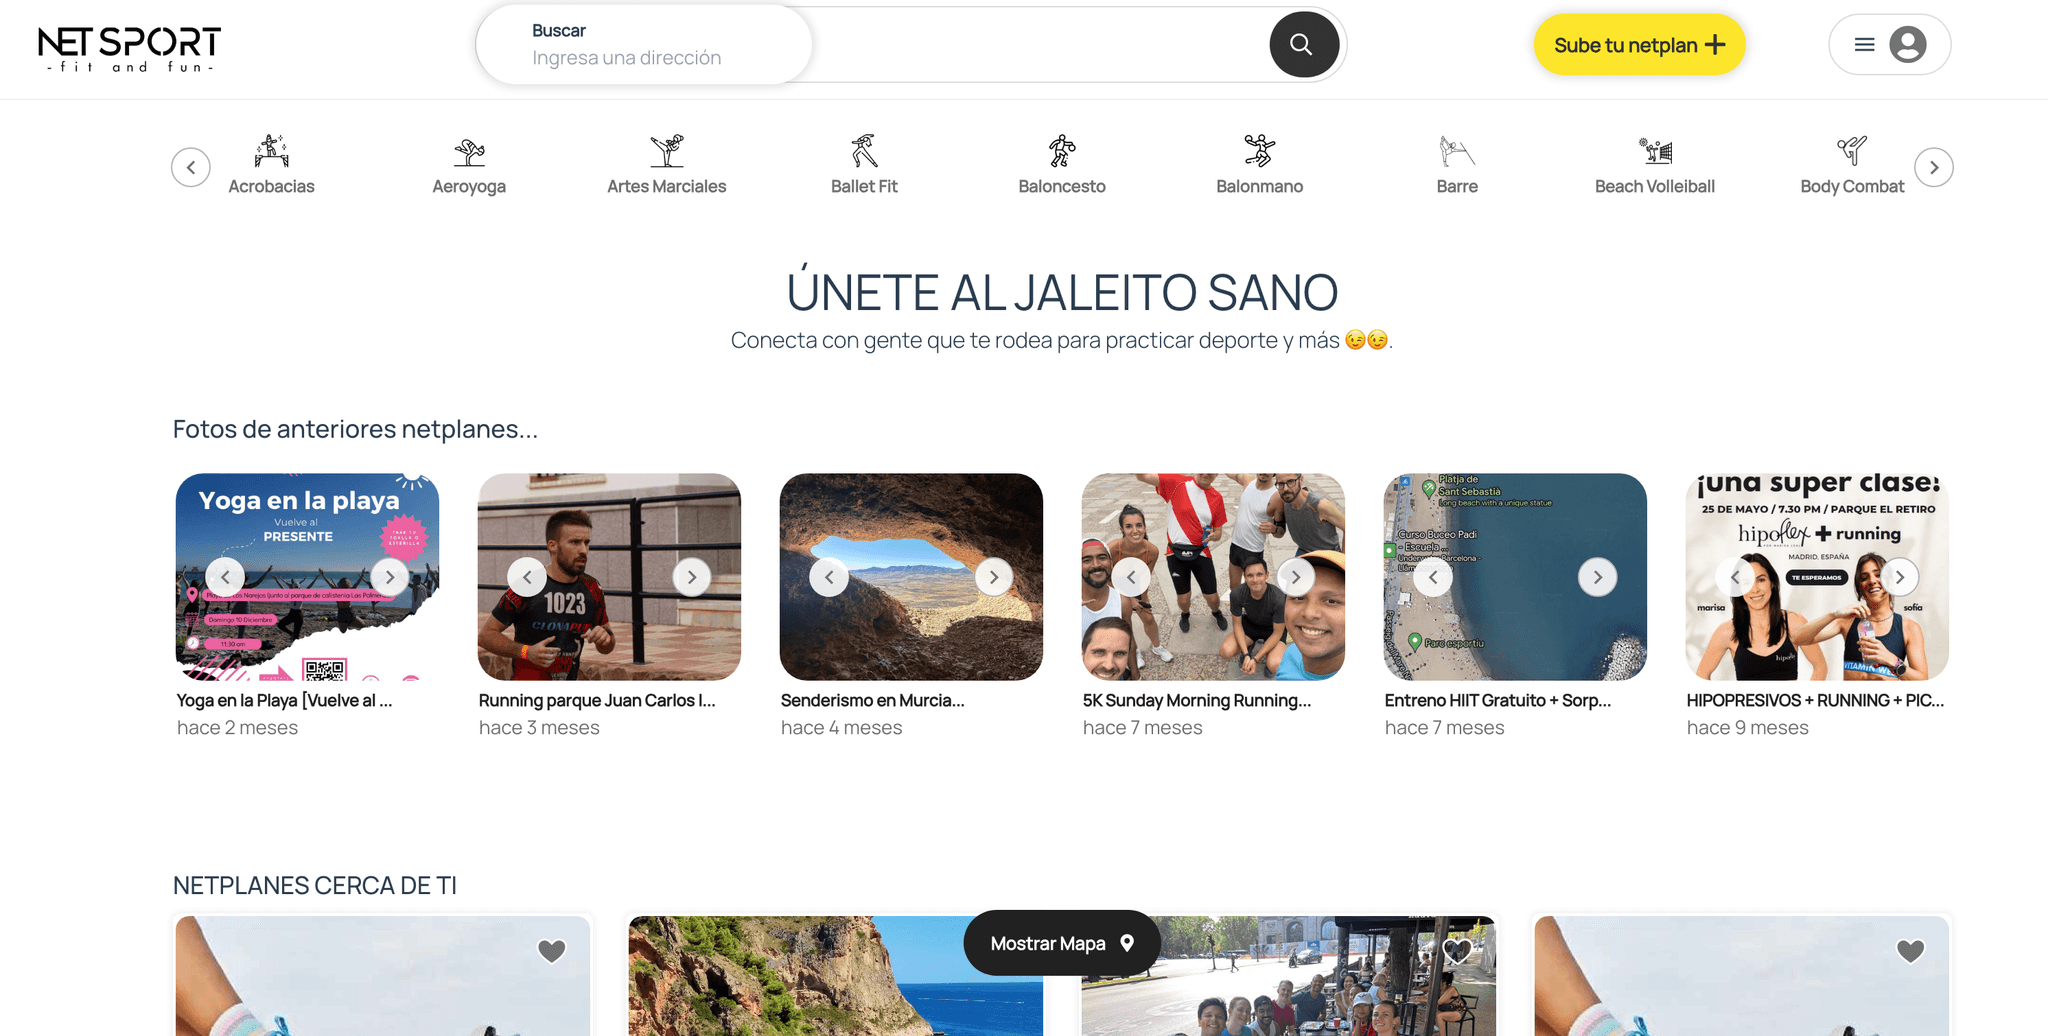Click the Aeroyoga label
This screenshot has width=2048, height=1036.
tap(469, 186)
